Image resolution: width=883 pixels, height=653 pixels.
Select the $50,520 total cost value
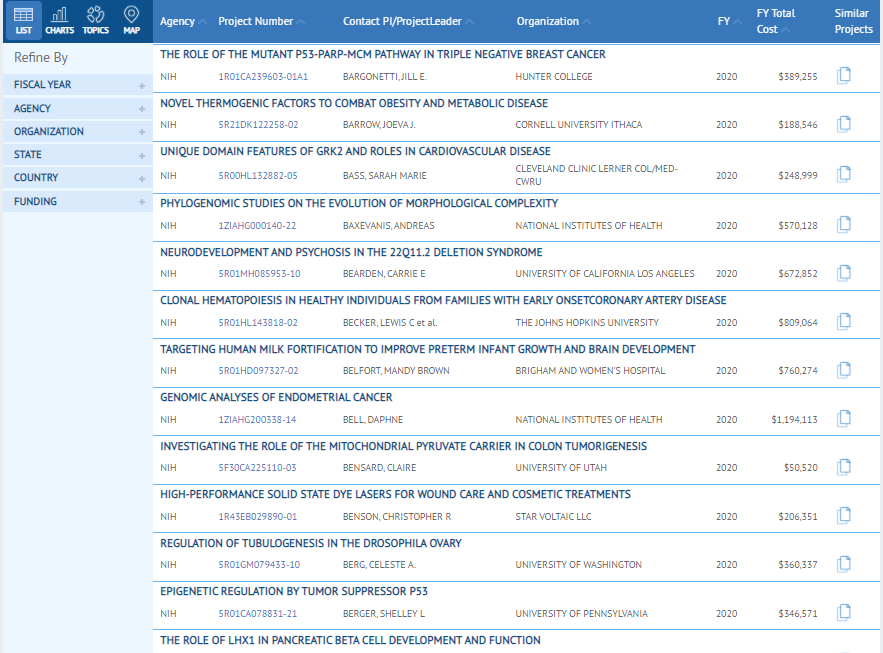click(800, 468)
